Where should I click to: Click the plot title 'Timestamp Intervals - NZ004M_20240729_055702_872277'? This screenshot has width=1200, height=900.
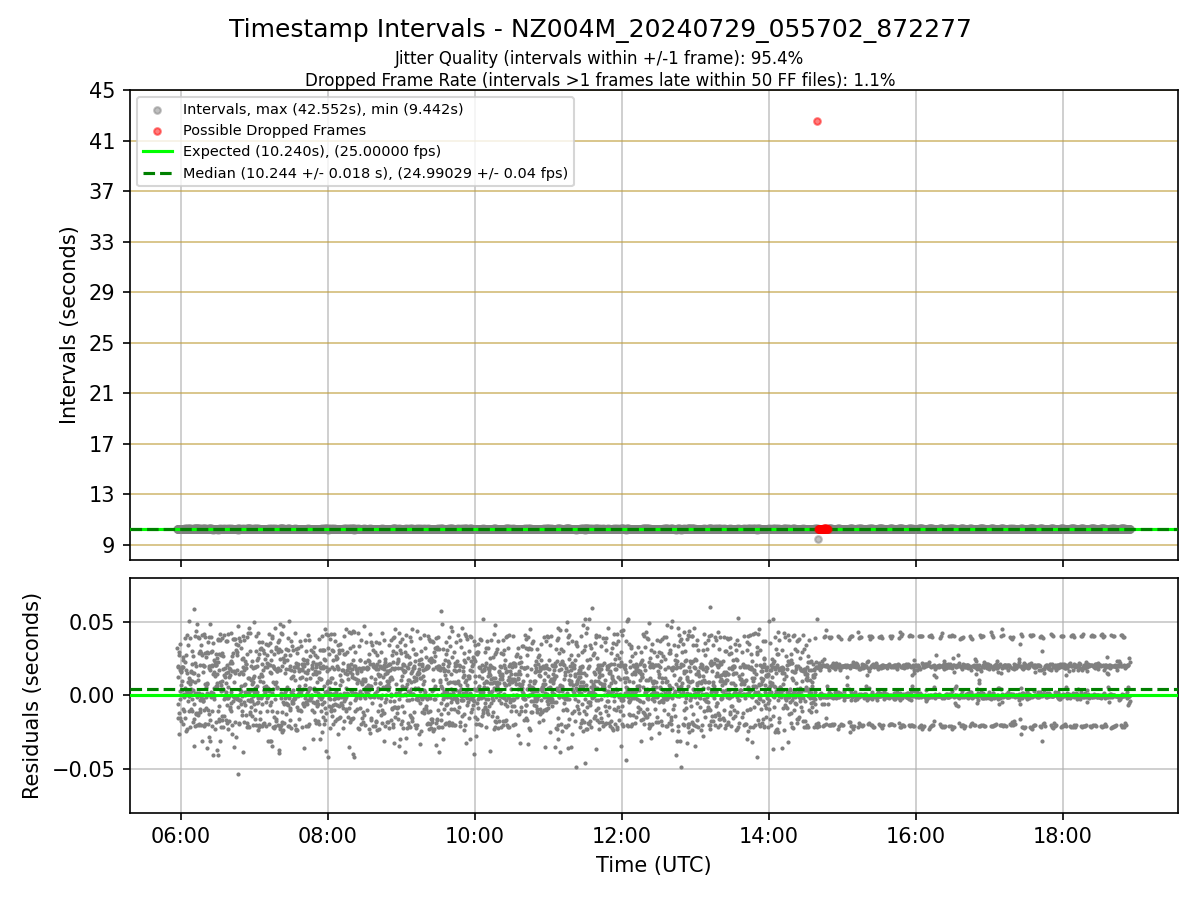point(600,29)
